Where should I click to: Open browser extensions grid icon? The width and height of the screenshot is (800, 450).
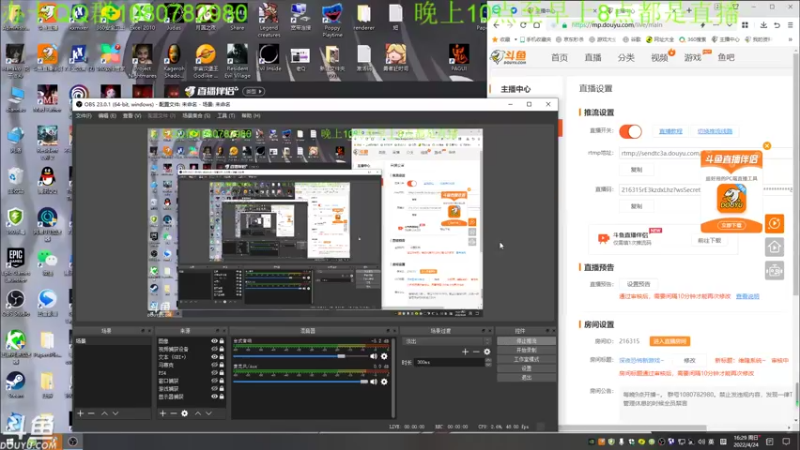745,24
